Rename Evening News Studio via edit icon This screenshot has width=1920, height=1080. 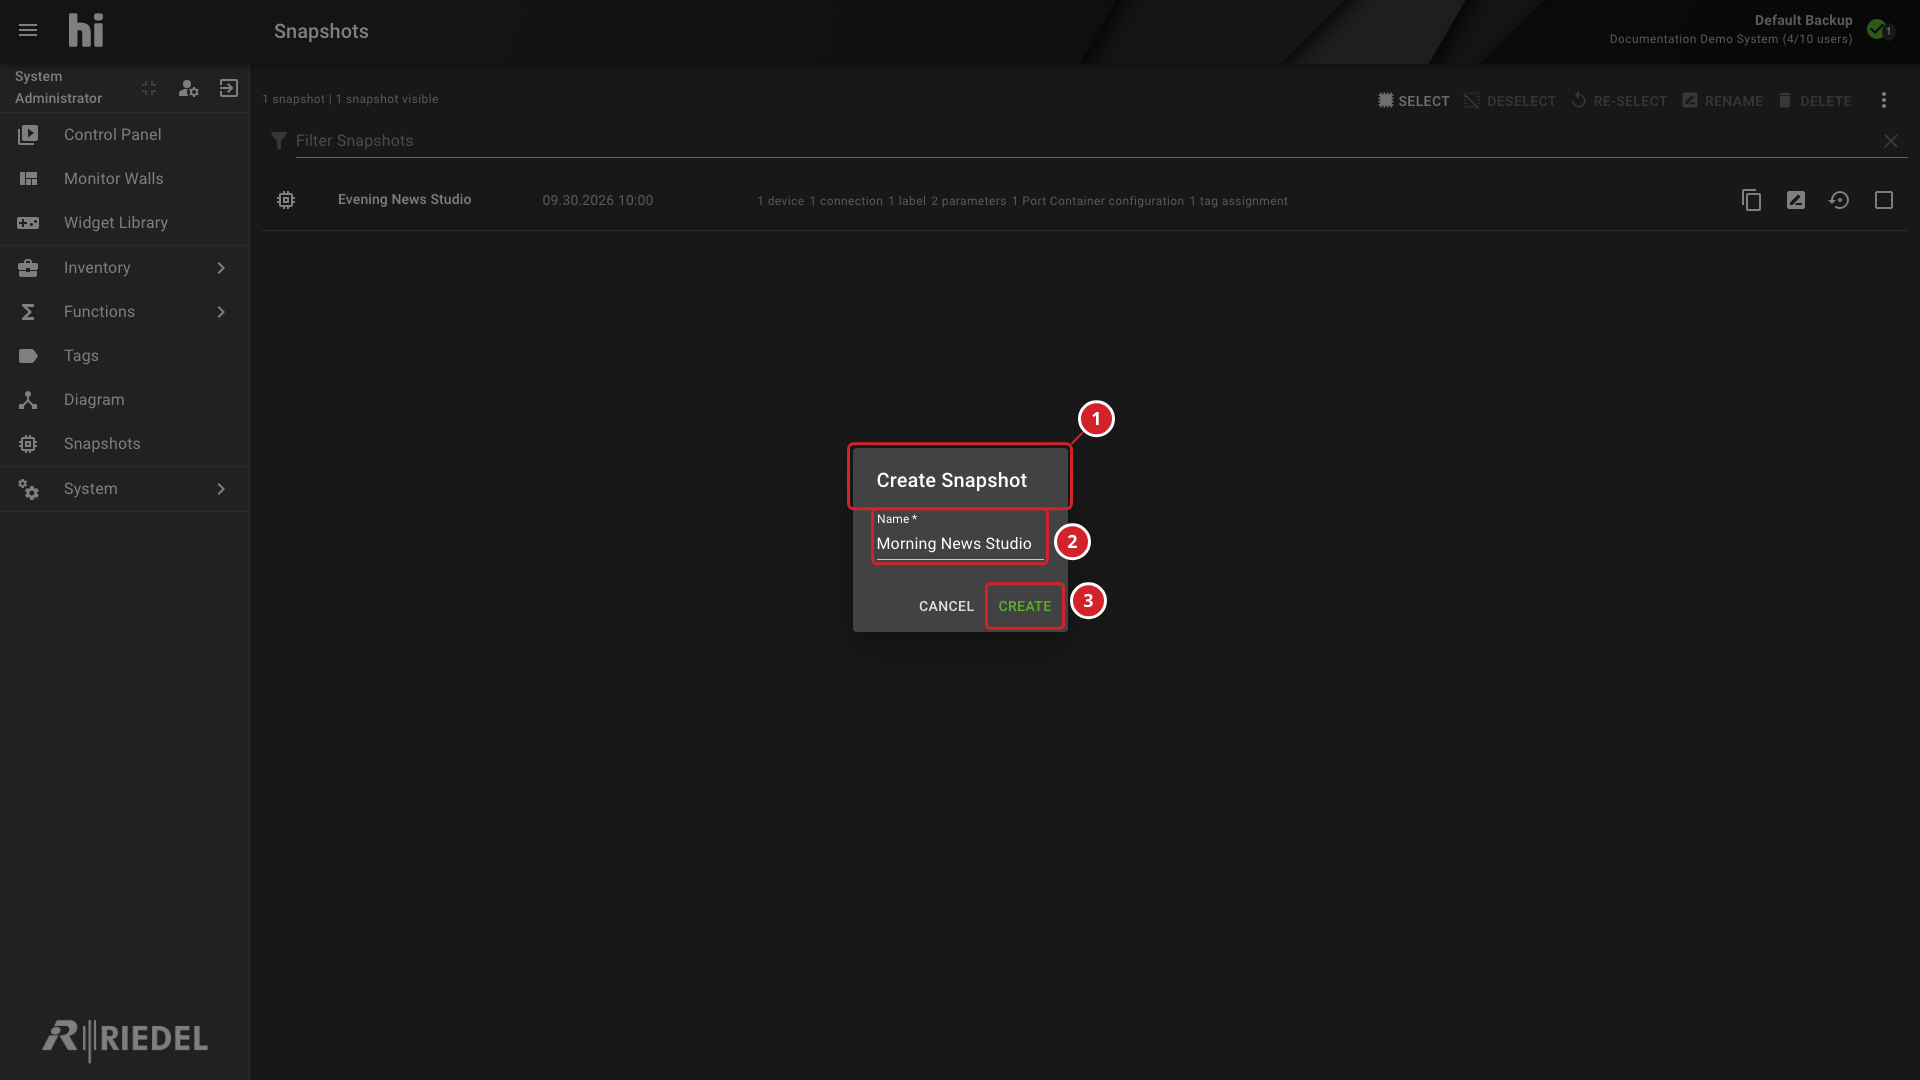point(1796,200)
